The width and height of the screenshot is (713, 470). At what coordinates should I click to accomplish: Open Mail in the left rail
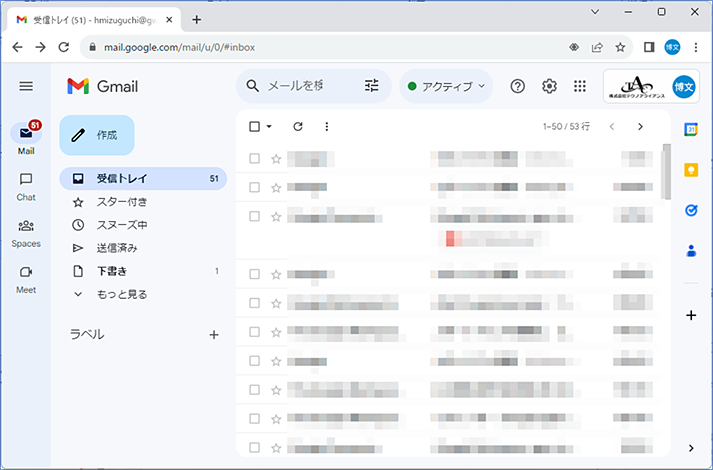pyautogui.click(x=26, y=138)
